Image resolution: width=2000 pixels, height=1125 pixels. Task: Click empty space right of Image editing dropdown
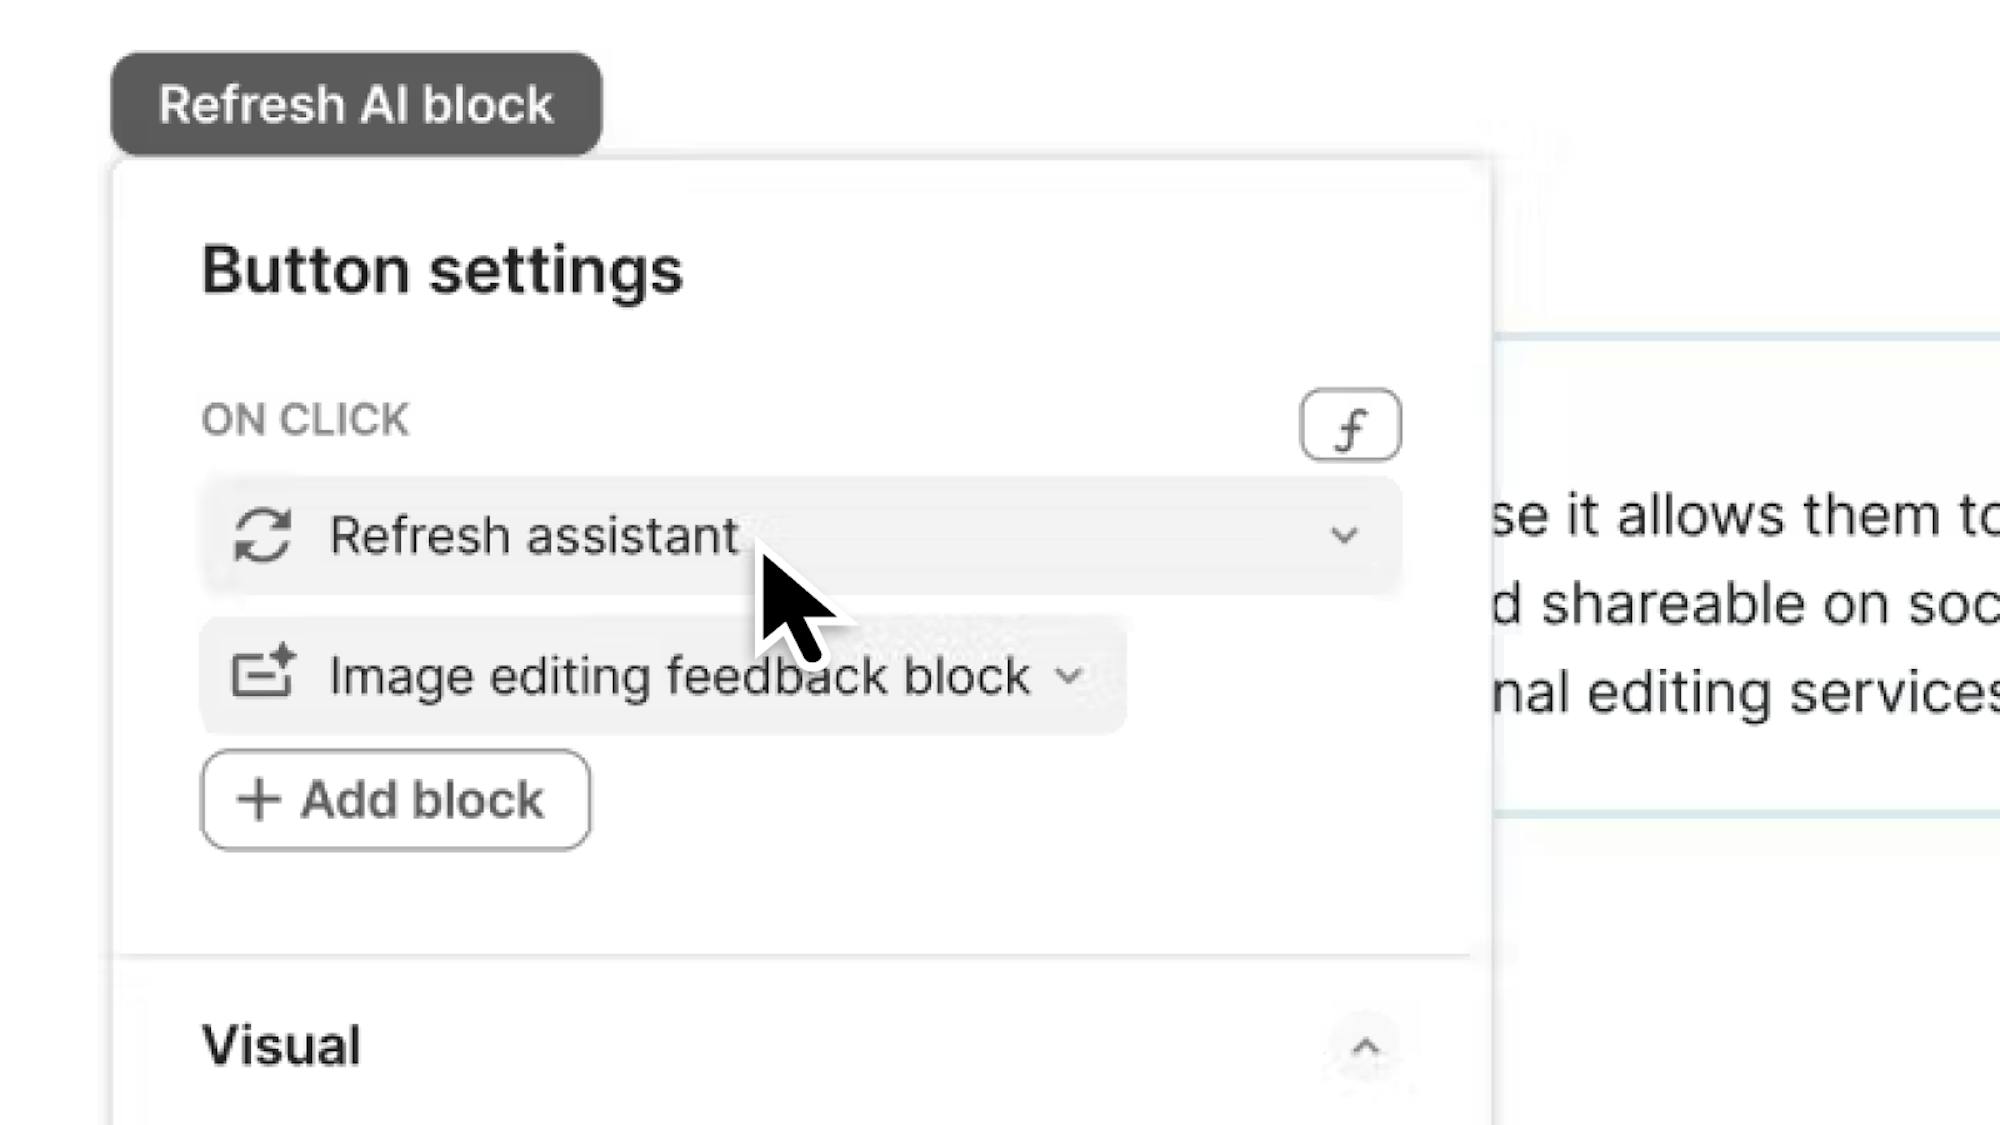coord(1270,676)
